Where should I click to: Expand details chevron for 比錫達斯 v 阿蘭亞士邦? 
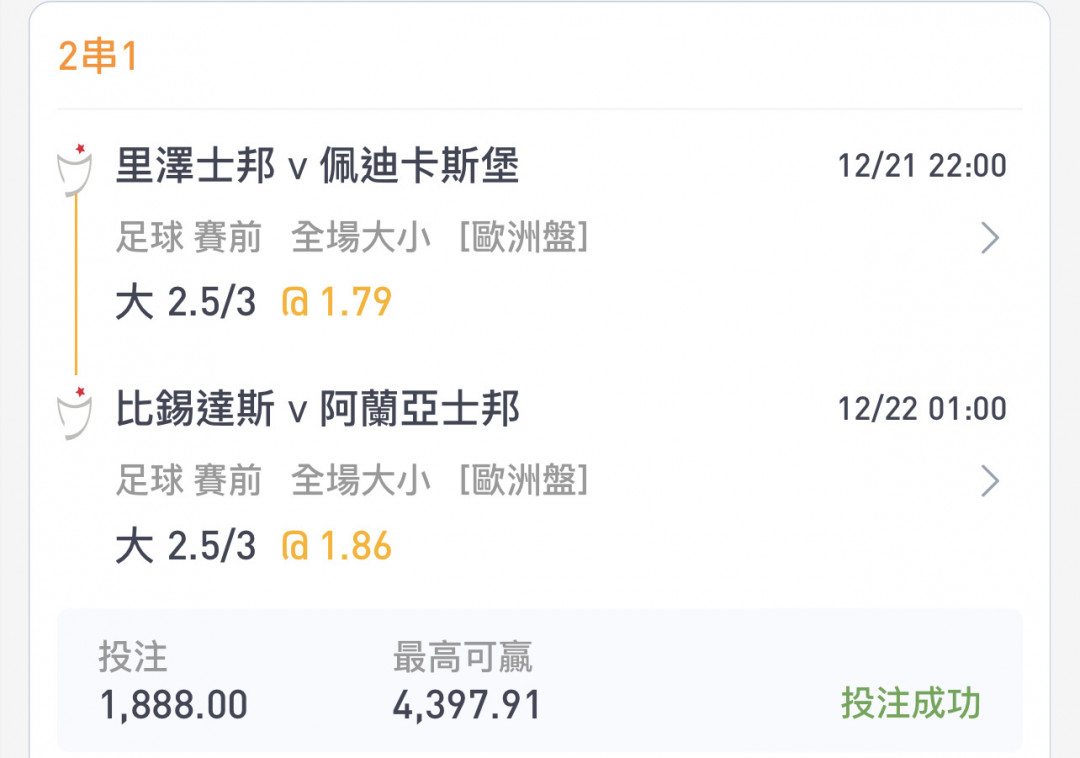pos(990,481)
